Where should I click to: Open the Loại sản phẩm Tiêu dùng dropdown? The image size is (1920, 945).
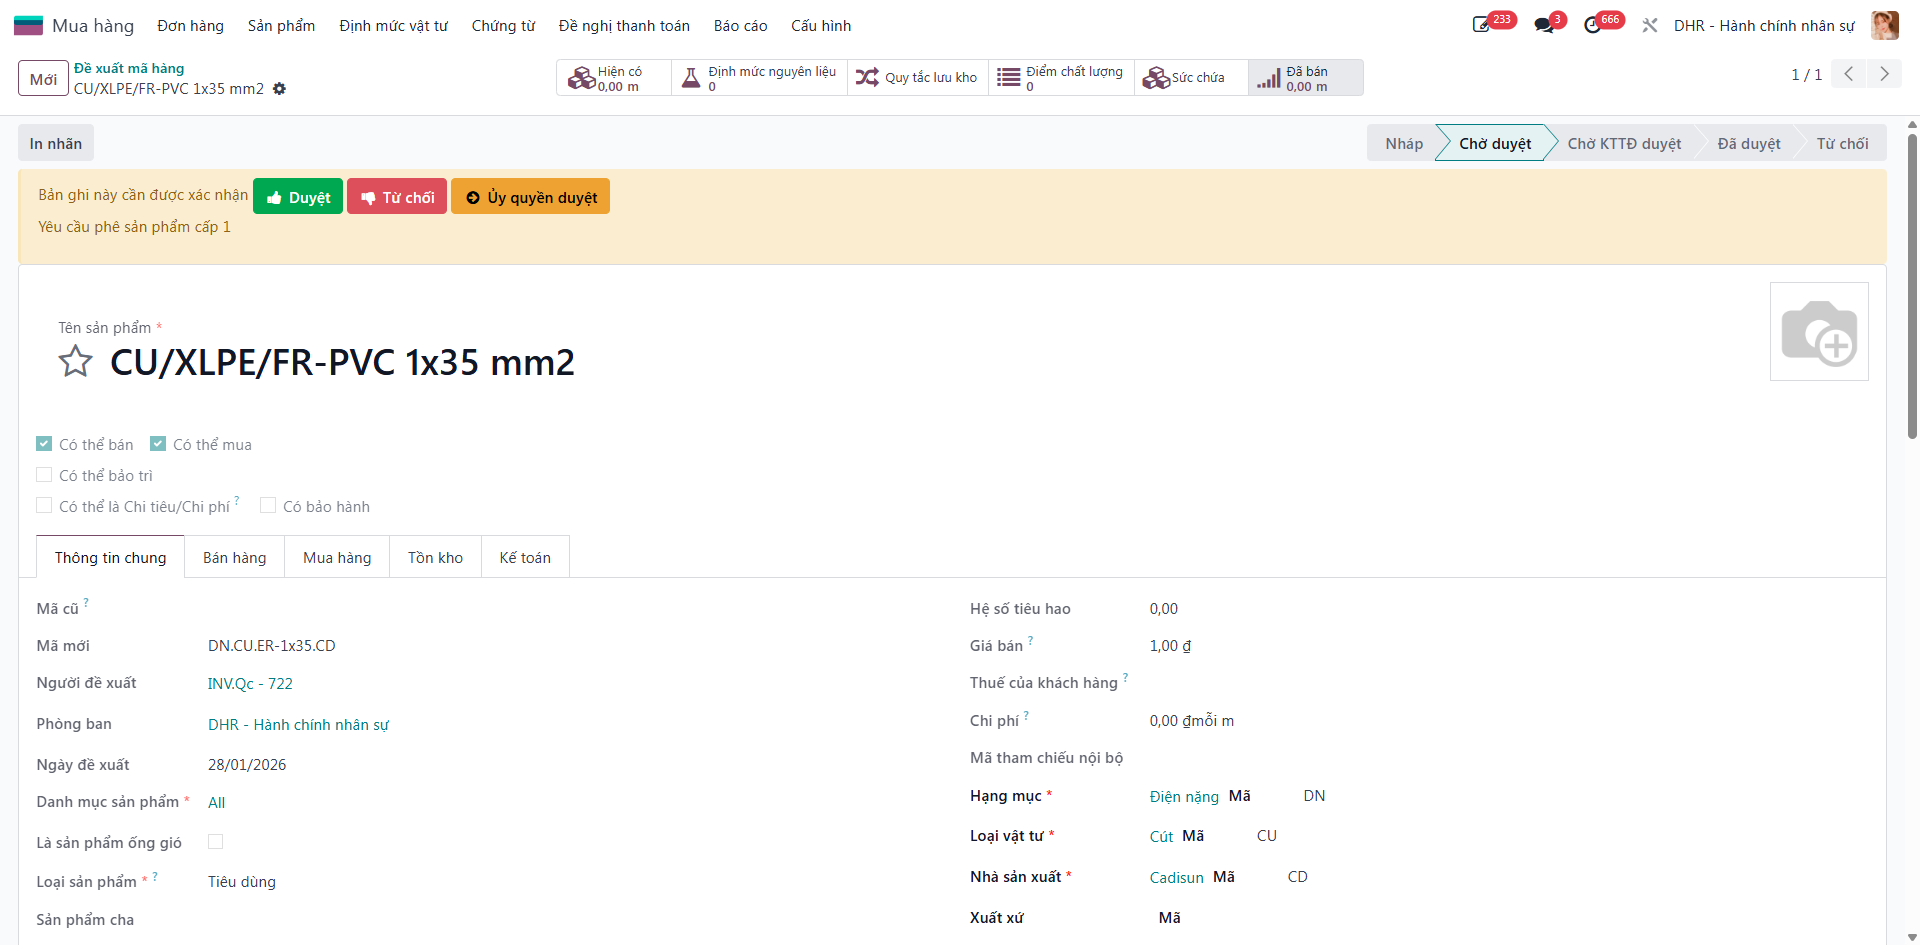pos(242,882)
